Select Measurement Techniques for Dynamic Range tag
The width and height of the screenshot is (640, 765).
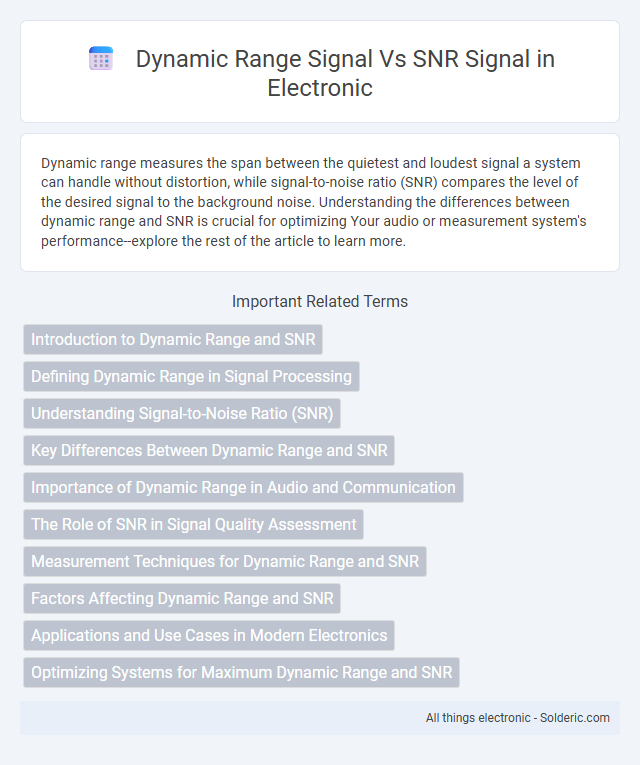click(x=225, y=562)
